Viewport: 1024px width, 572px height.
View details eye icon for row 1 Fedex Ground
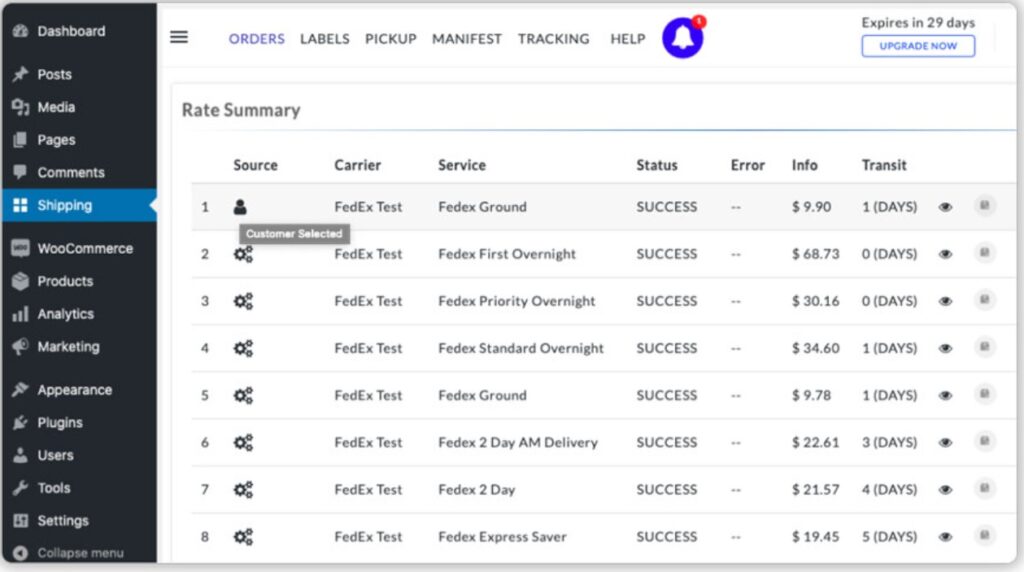coord(945,207)
